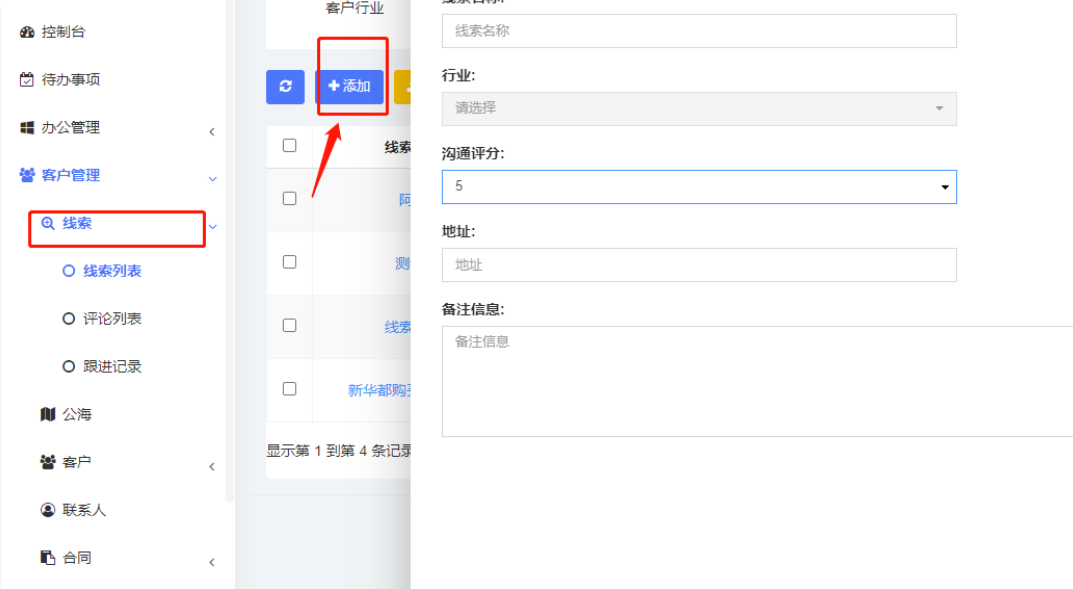Open the 沟通评分 dropdown showing 5

[699, 187]
